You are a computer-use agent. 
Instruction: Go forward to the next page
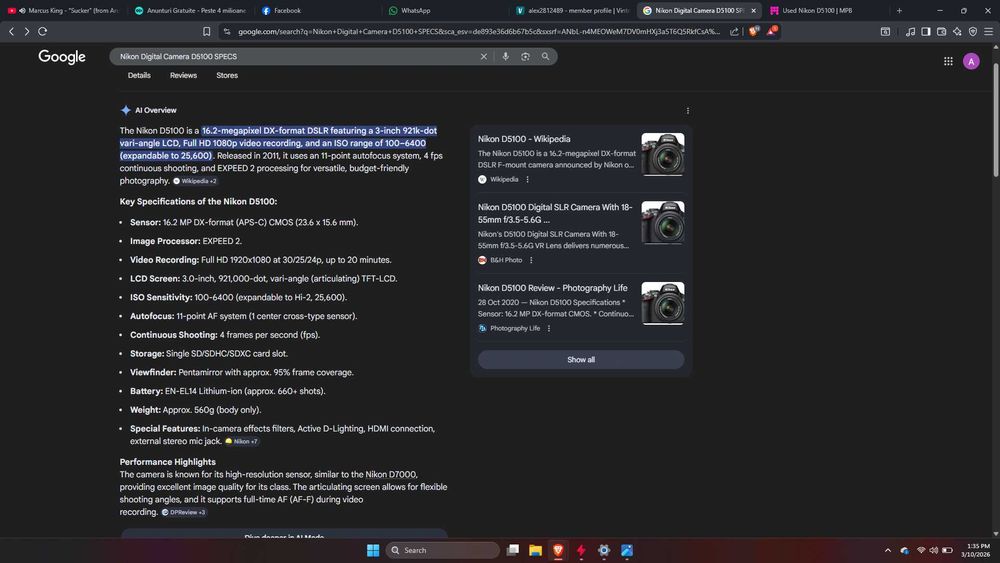click(27, 31)
